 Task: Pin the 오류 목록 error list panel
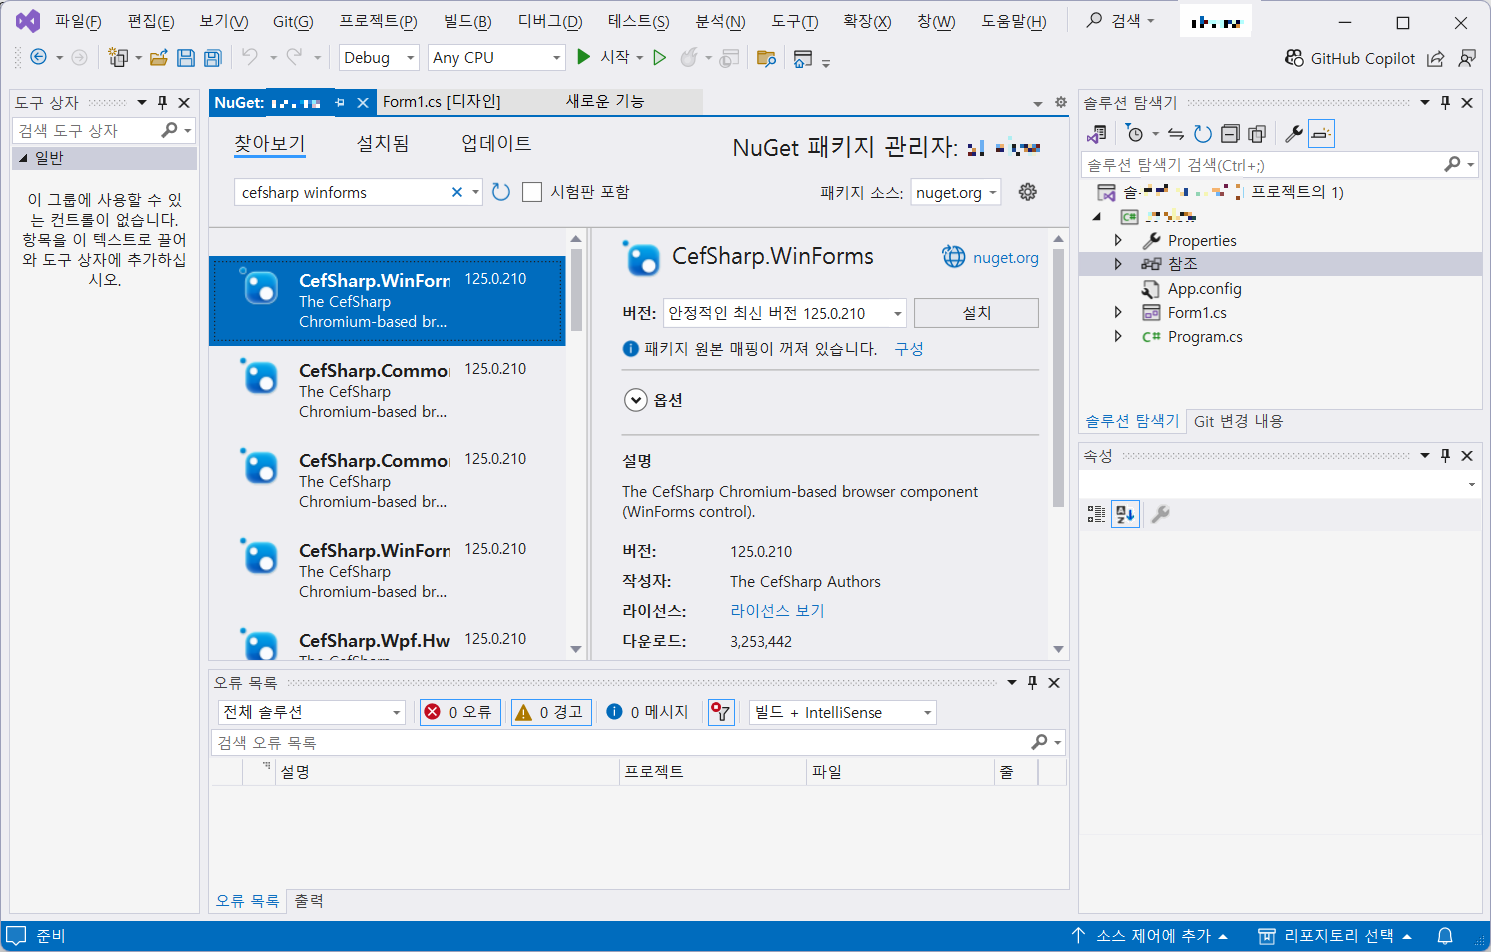(1033, 682)
